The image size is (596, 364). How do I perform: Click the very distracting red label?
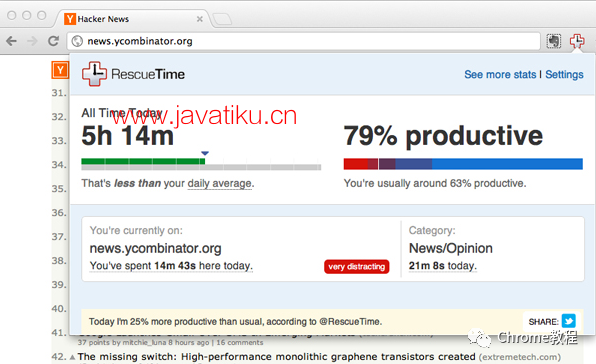(x=357, y=266)
